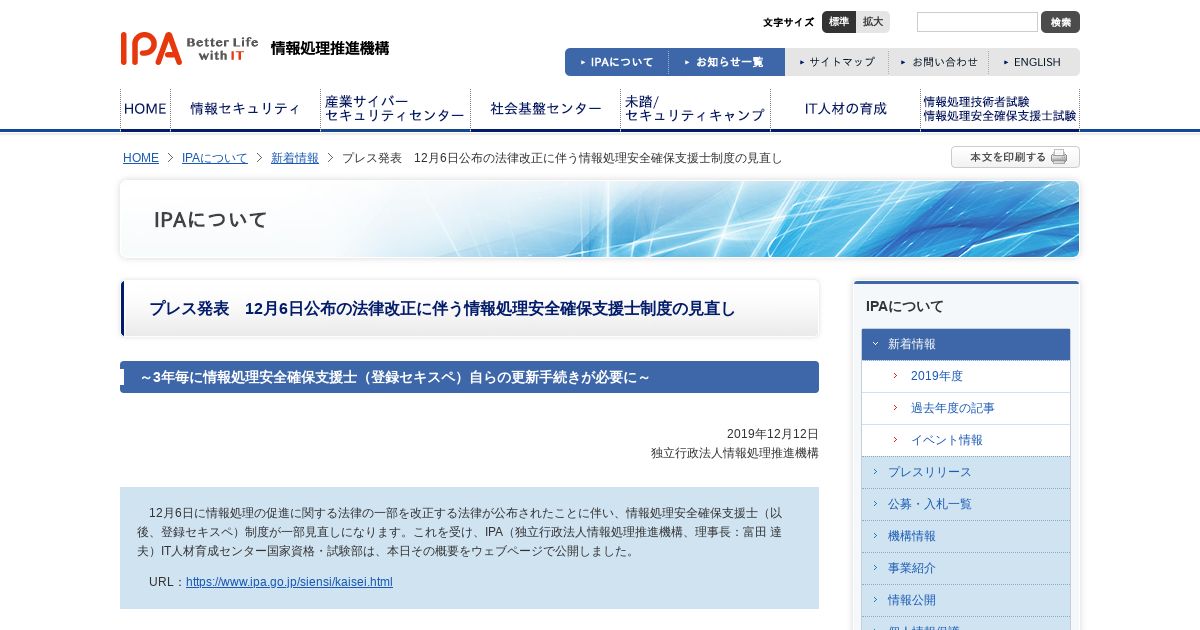Viewport: 1200px width, 630px height.
Task: Open the IT人材の育成 navigation tab
Action: 845,109
